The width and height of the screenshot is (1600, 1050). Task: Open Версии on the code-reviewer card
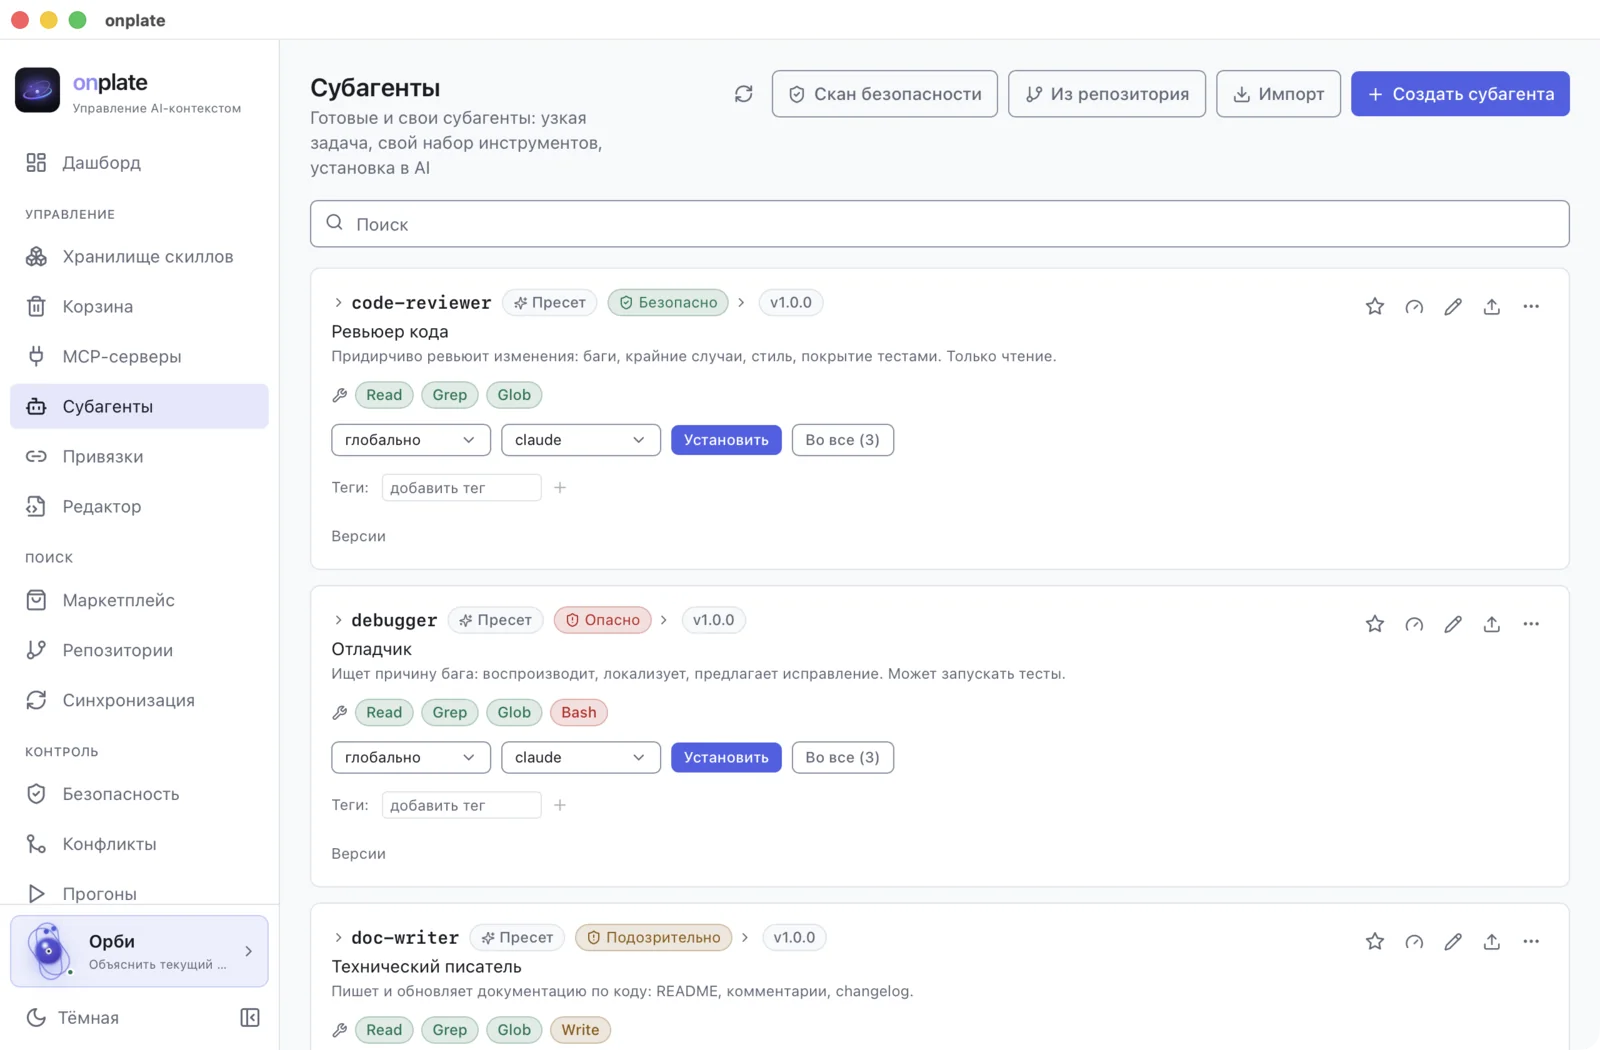(359, 537)
